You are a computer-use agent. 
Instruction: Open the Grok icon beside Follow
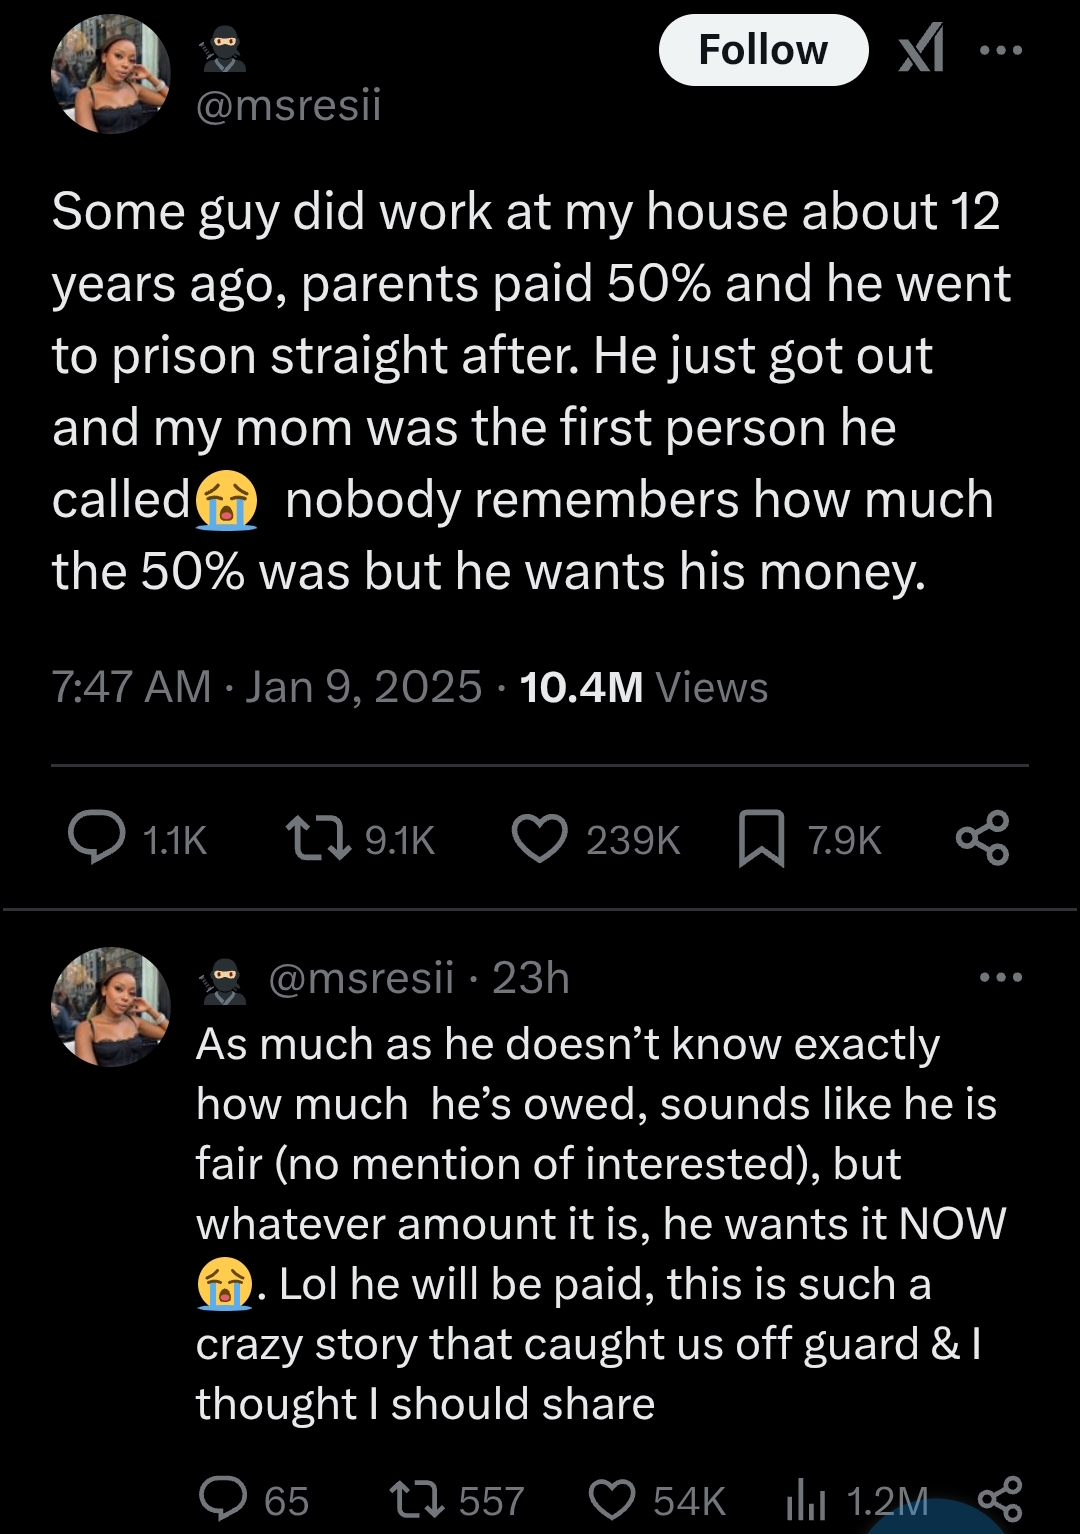tap(921, 49)
